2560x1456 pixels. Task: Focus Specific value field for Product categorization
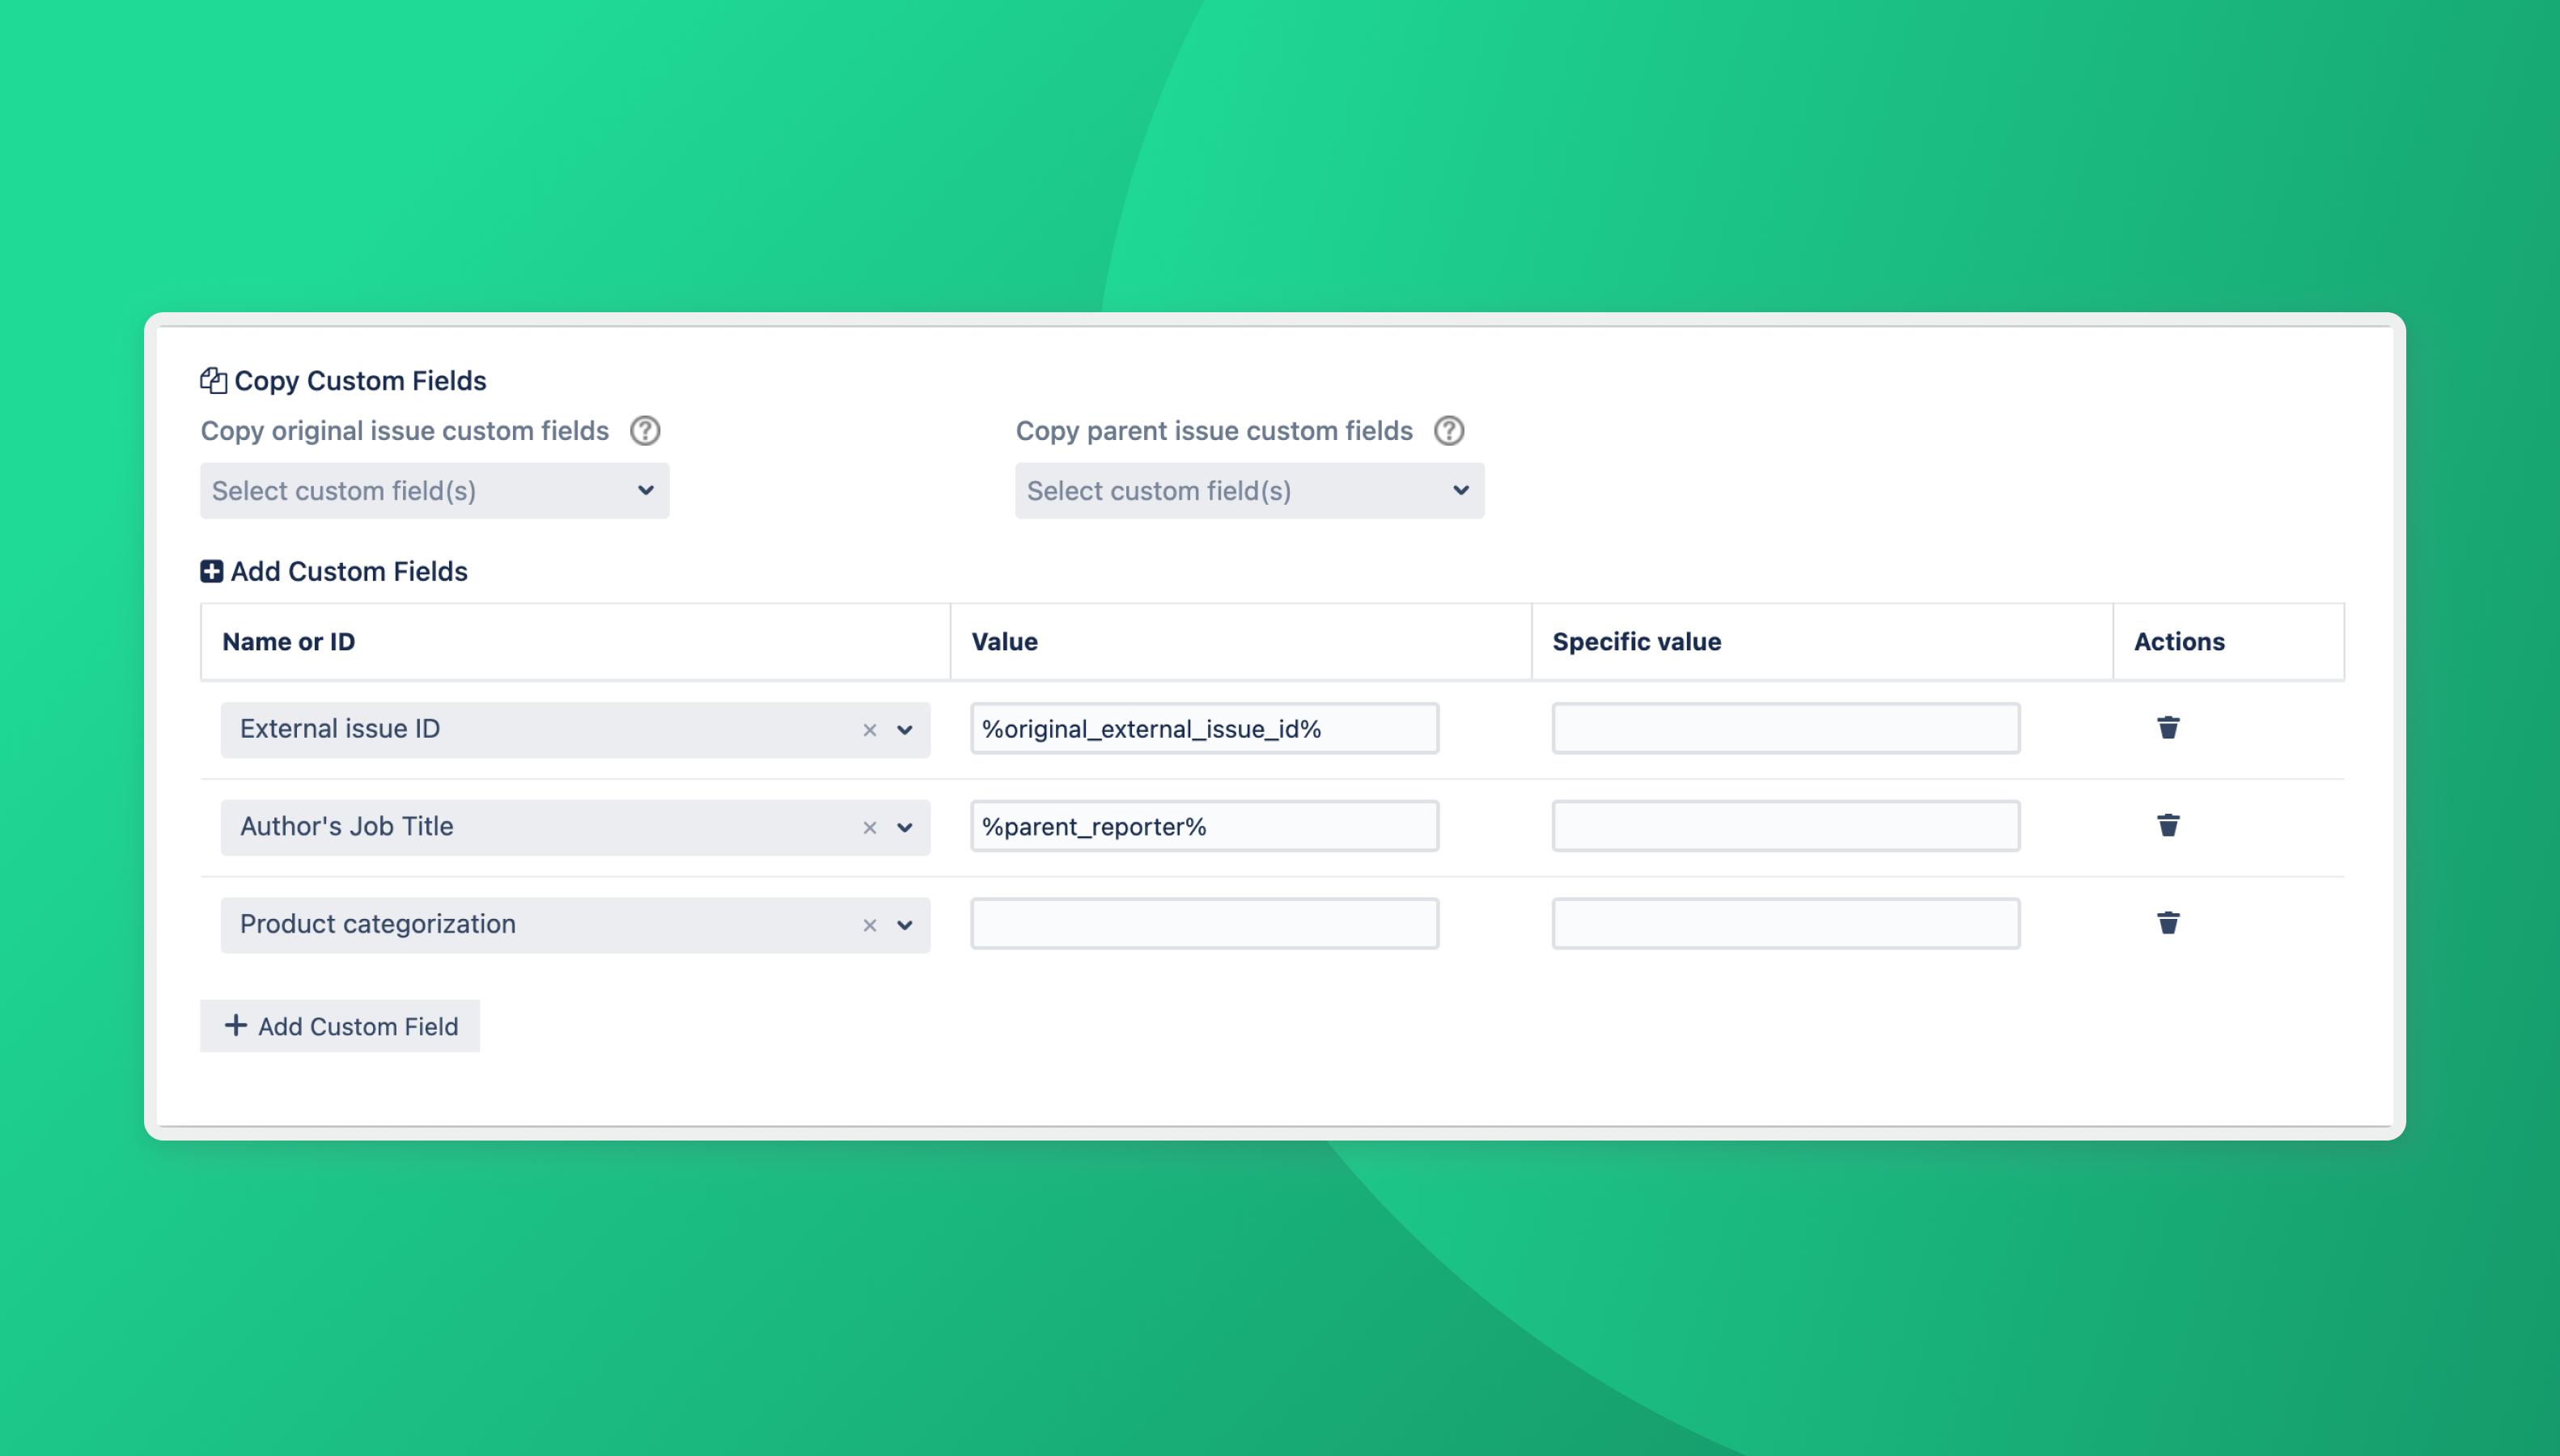(1785, 924)
